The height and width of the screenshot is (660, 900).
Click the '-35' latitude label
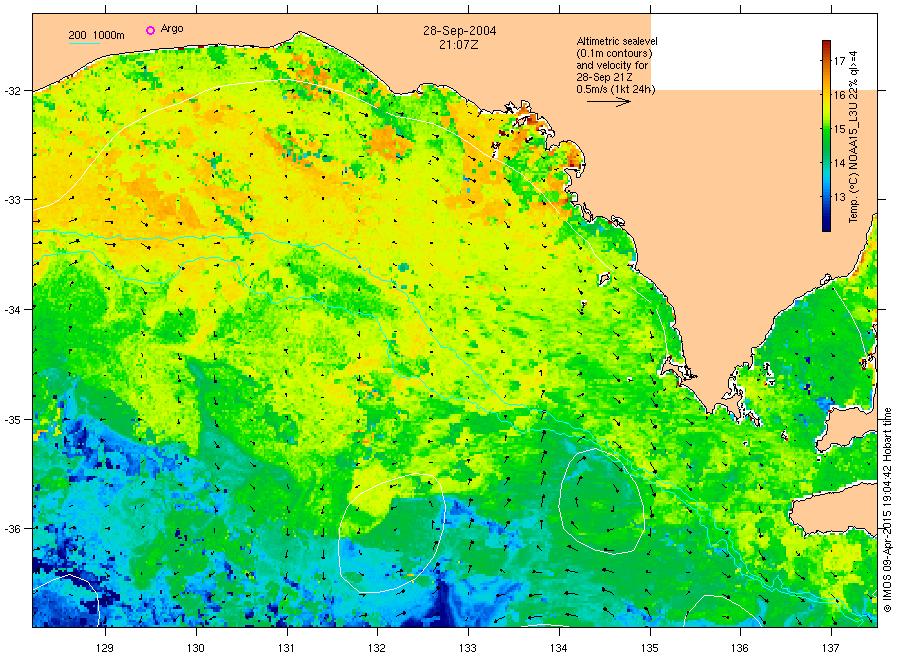(12, 420)
